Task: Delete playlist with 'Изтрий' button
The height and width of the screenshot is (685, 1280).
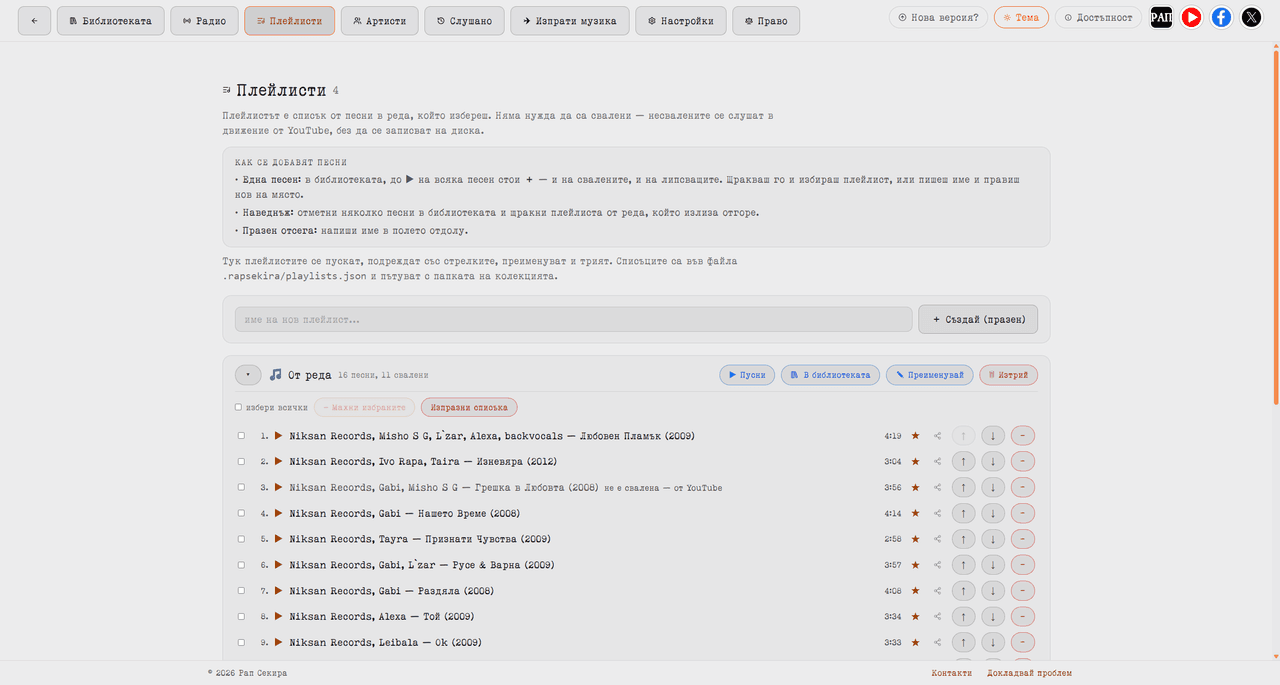Action: [x=1009, y=375]
